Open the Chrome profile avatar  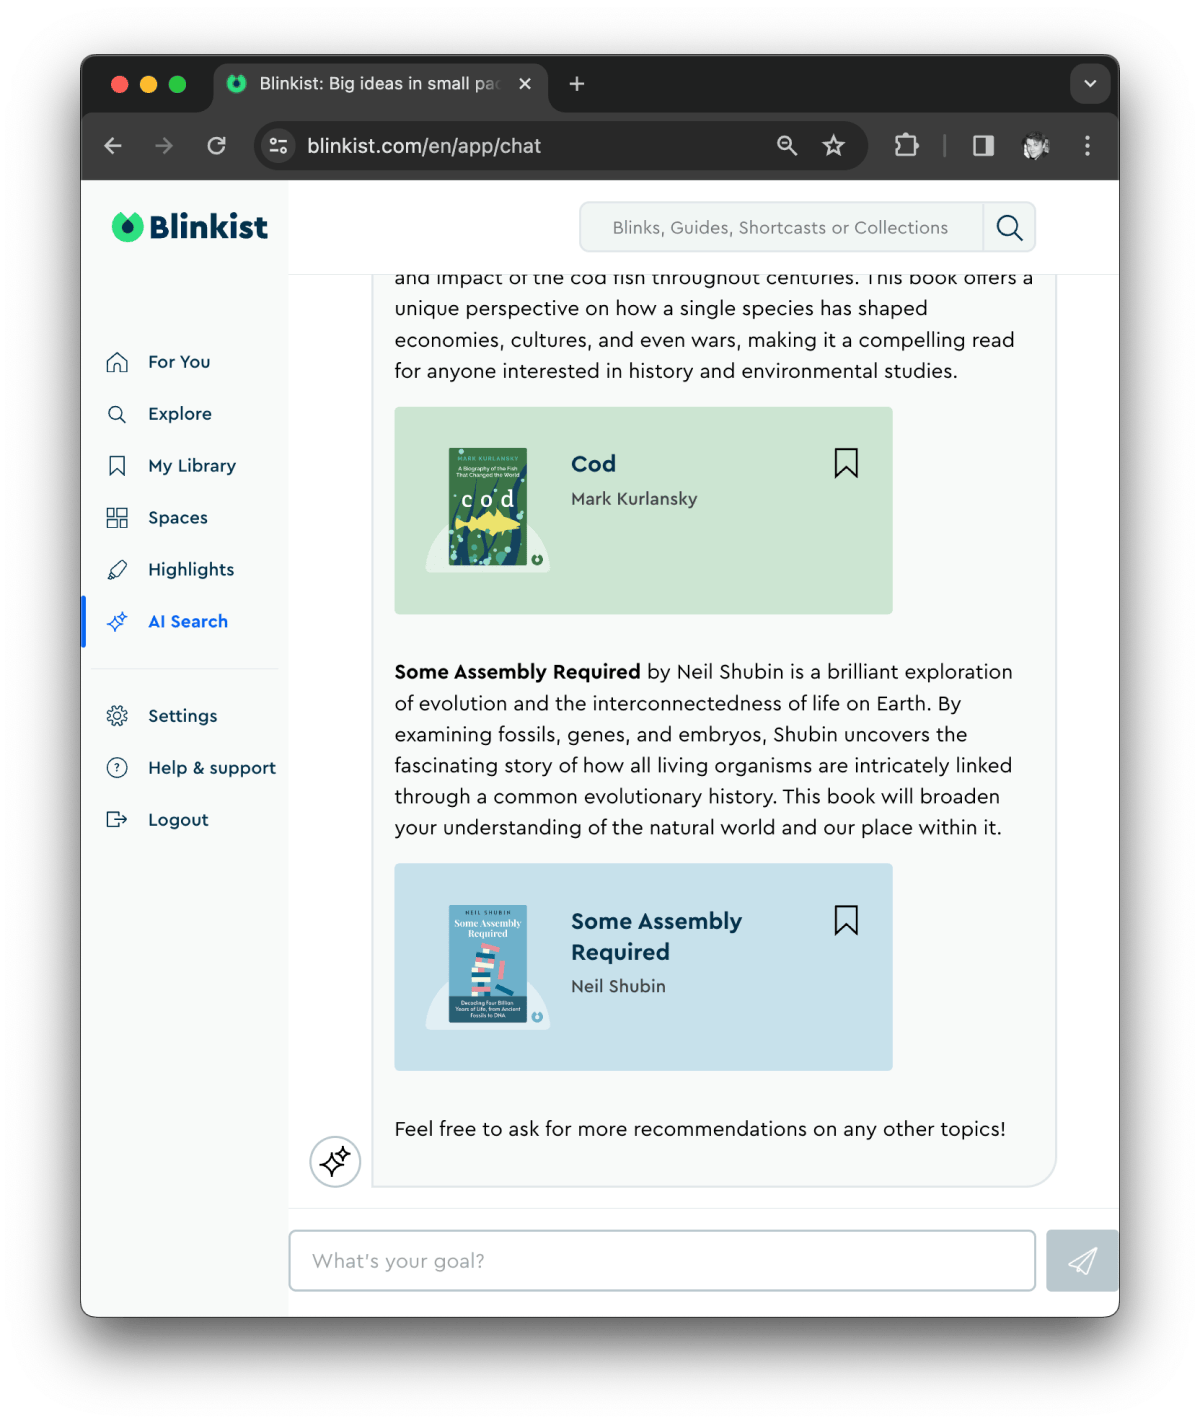[x=1036, y=146]
